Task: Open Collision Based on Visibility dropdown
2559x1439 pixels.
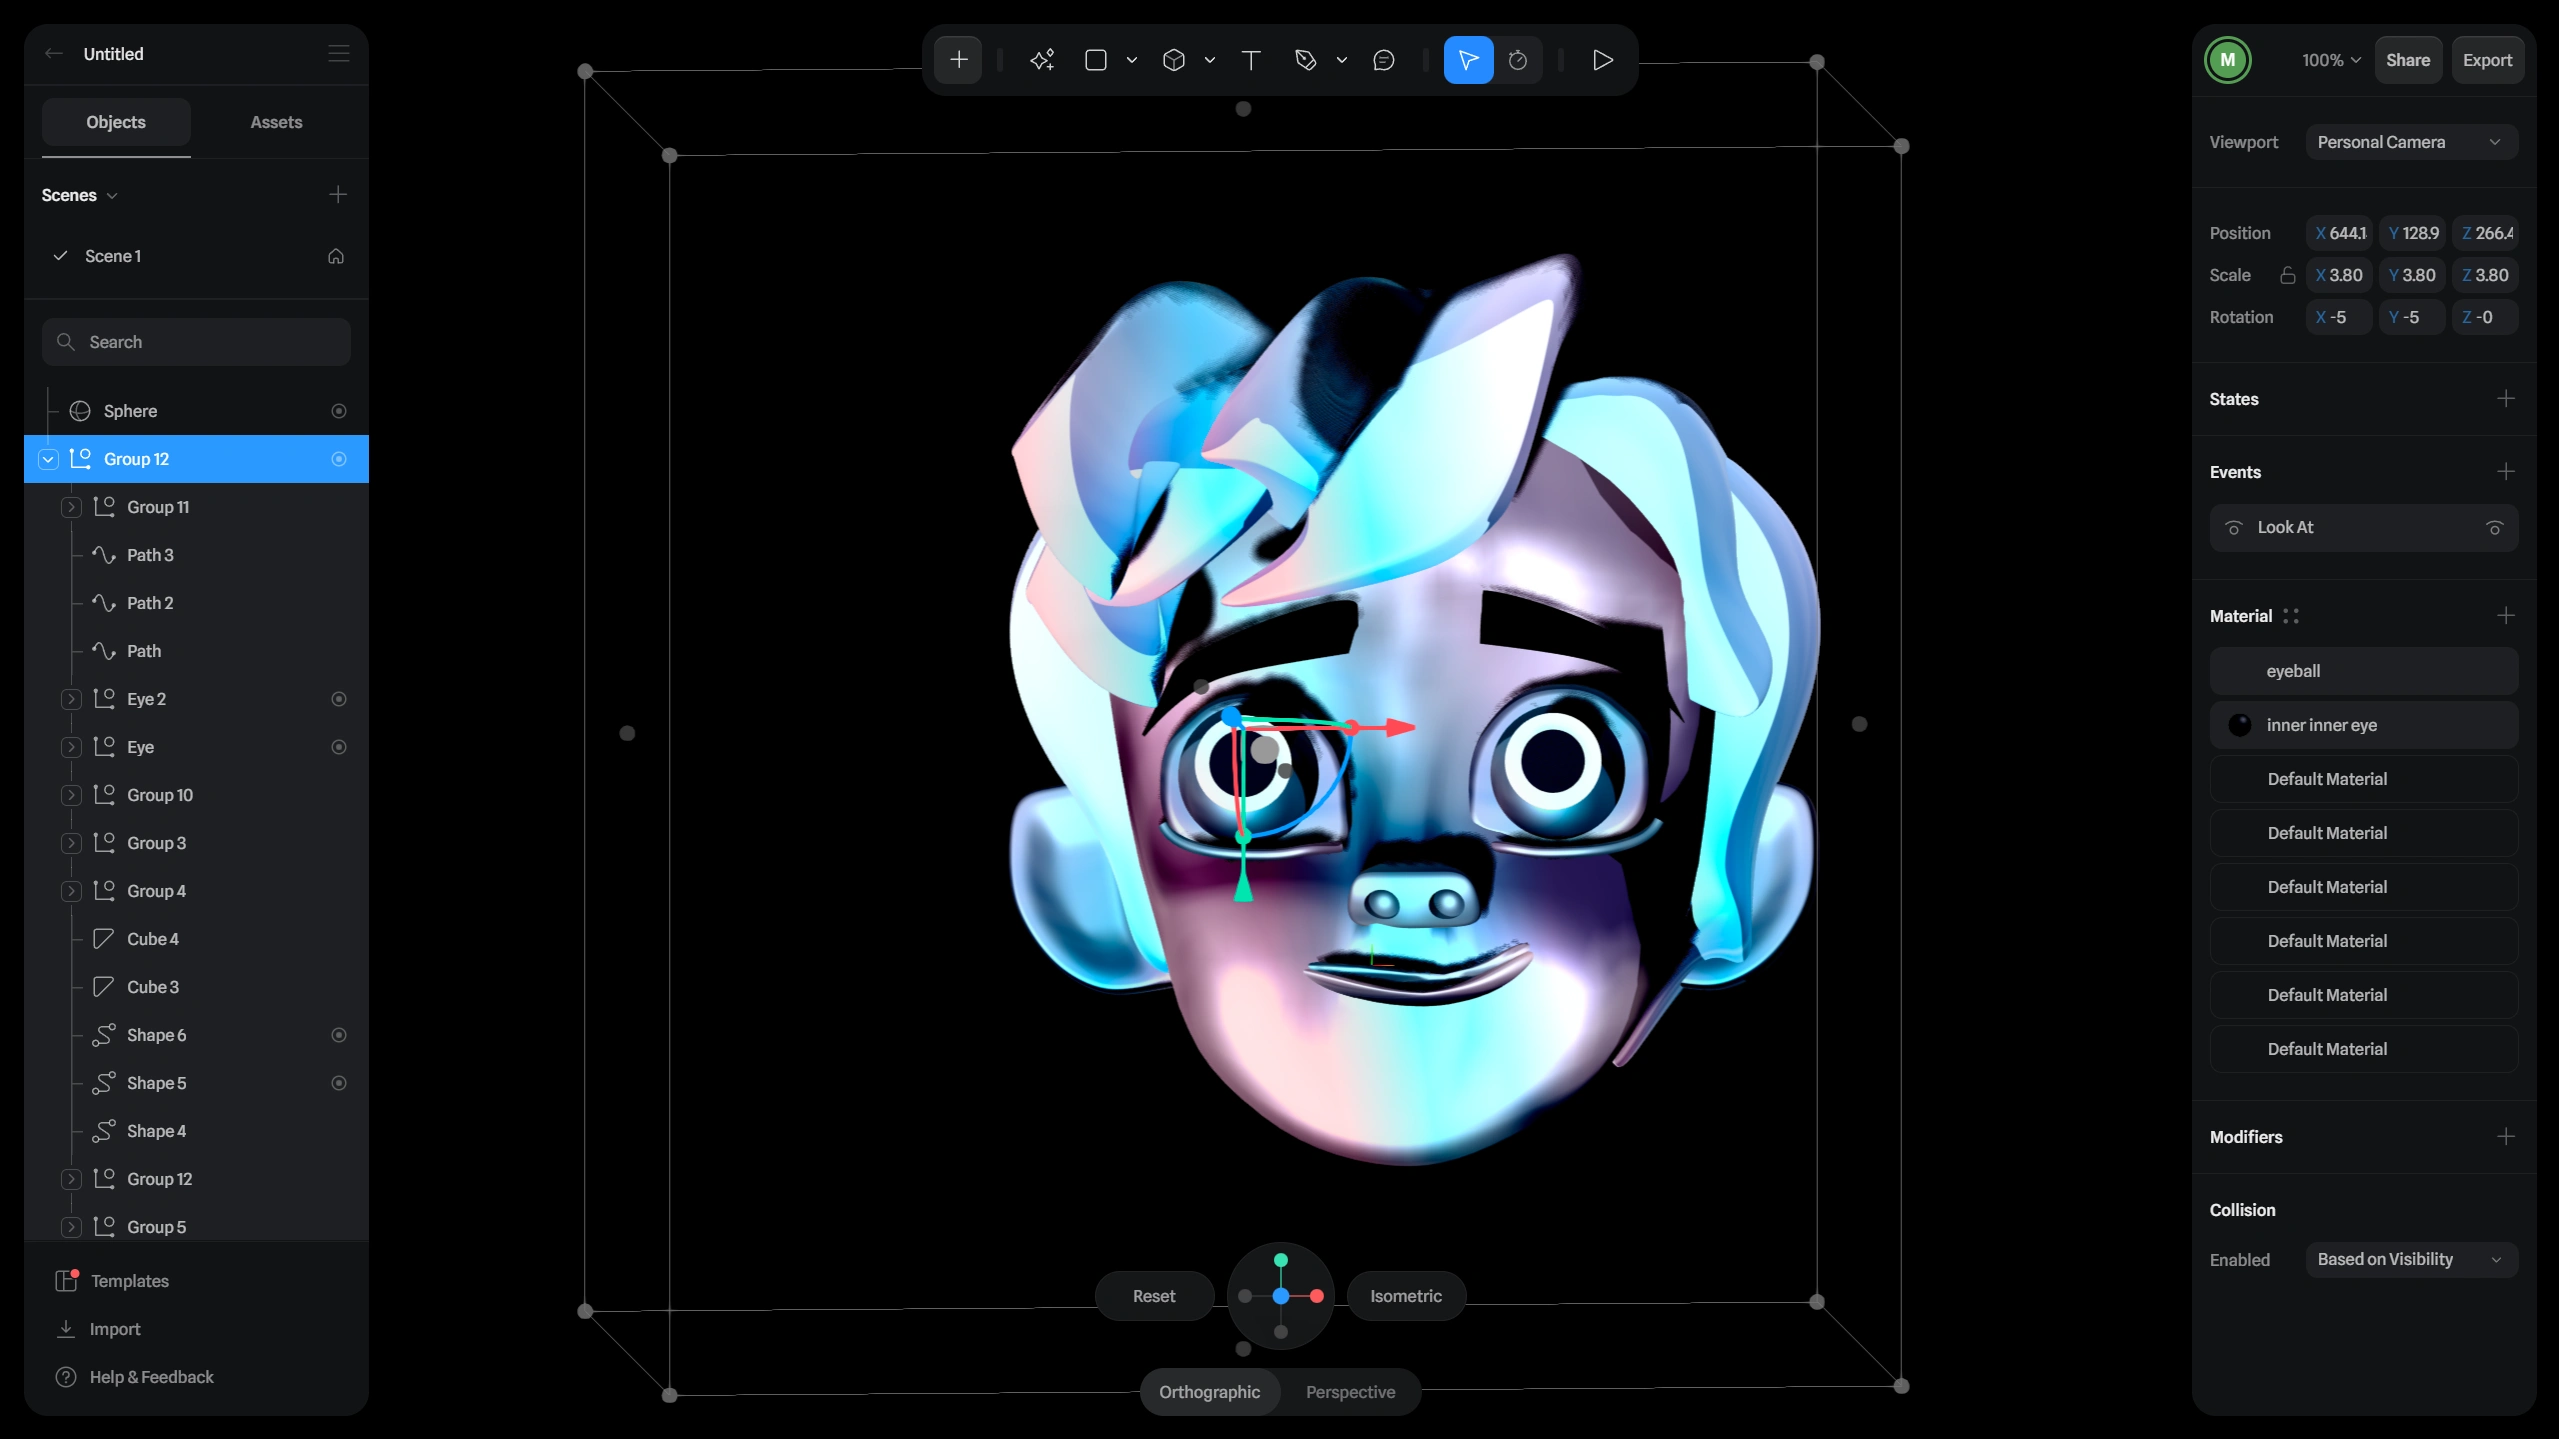Action: pyautogui.click(x=2411, y=1259)
